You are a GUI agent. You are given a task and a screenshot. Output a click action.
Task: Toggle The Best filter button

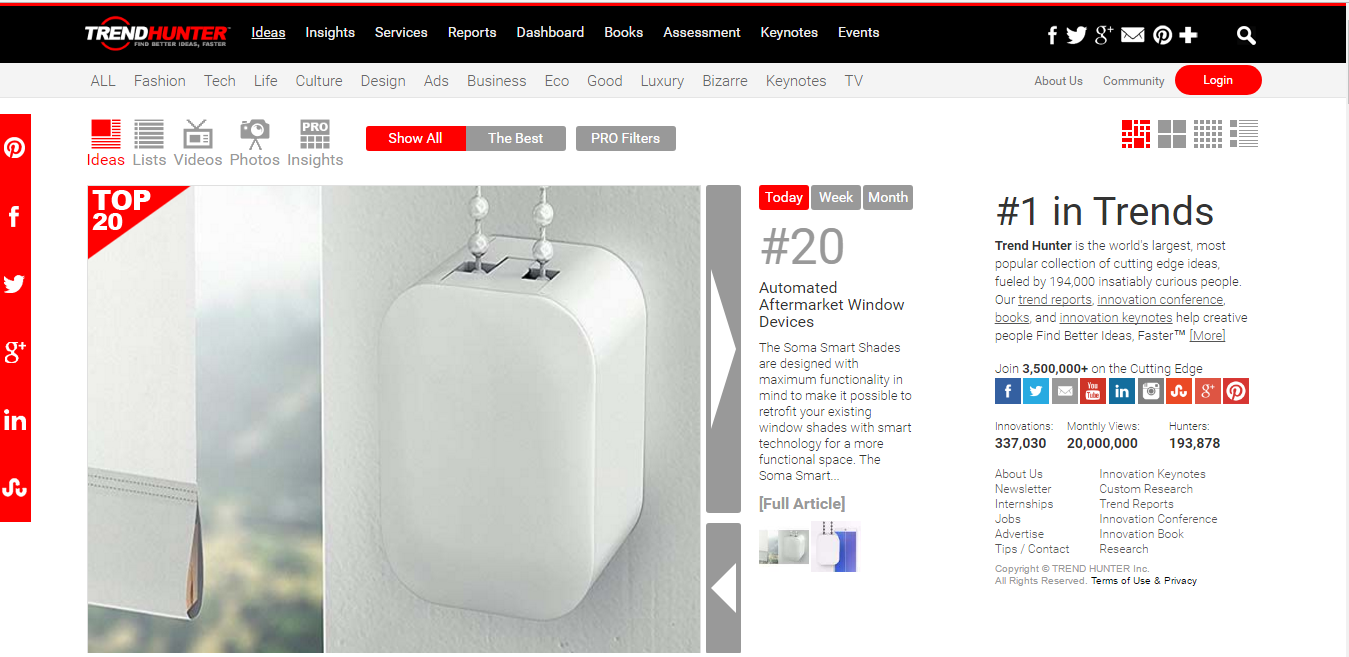click(516, 138)
